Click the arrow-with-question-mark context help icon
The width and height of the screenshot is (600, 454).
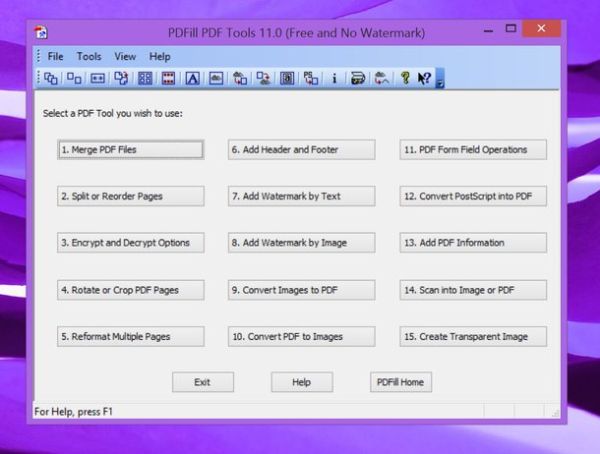pyautogui.click(x=424, y=78)
